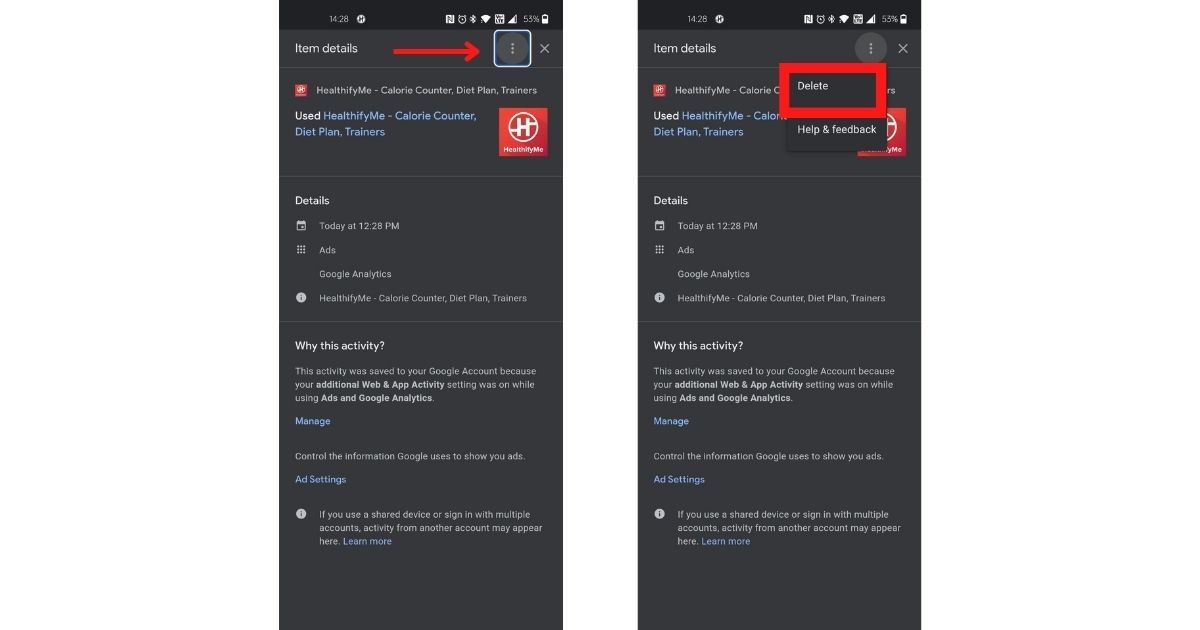Viewport: 1200px width, 630px height.
Task: Open Ad Settings link in right screenshot
Action: [679, 479]
